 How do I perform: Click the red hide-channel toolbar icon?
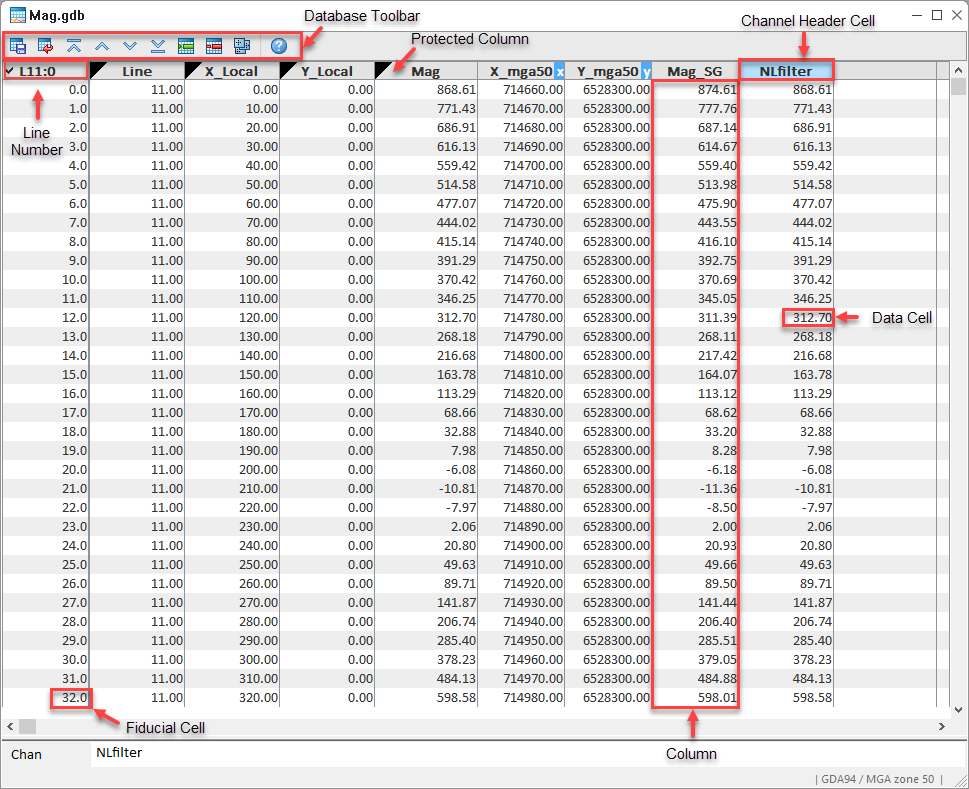(x=213, y=45)
